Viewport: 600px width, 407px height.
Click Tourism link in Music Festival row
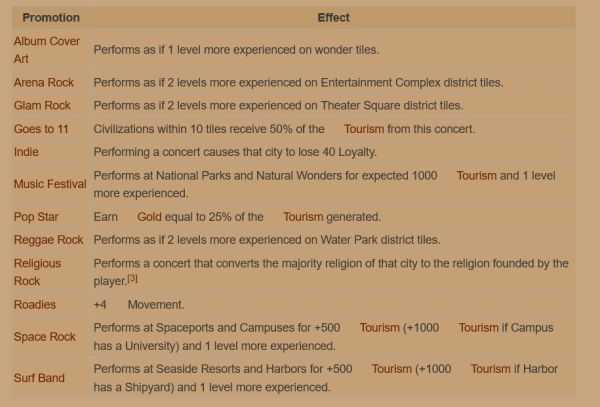pos(476,175)
